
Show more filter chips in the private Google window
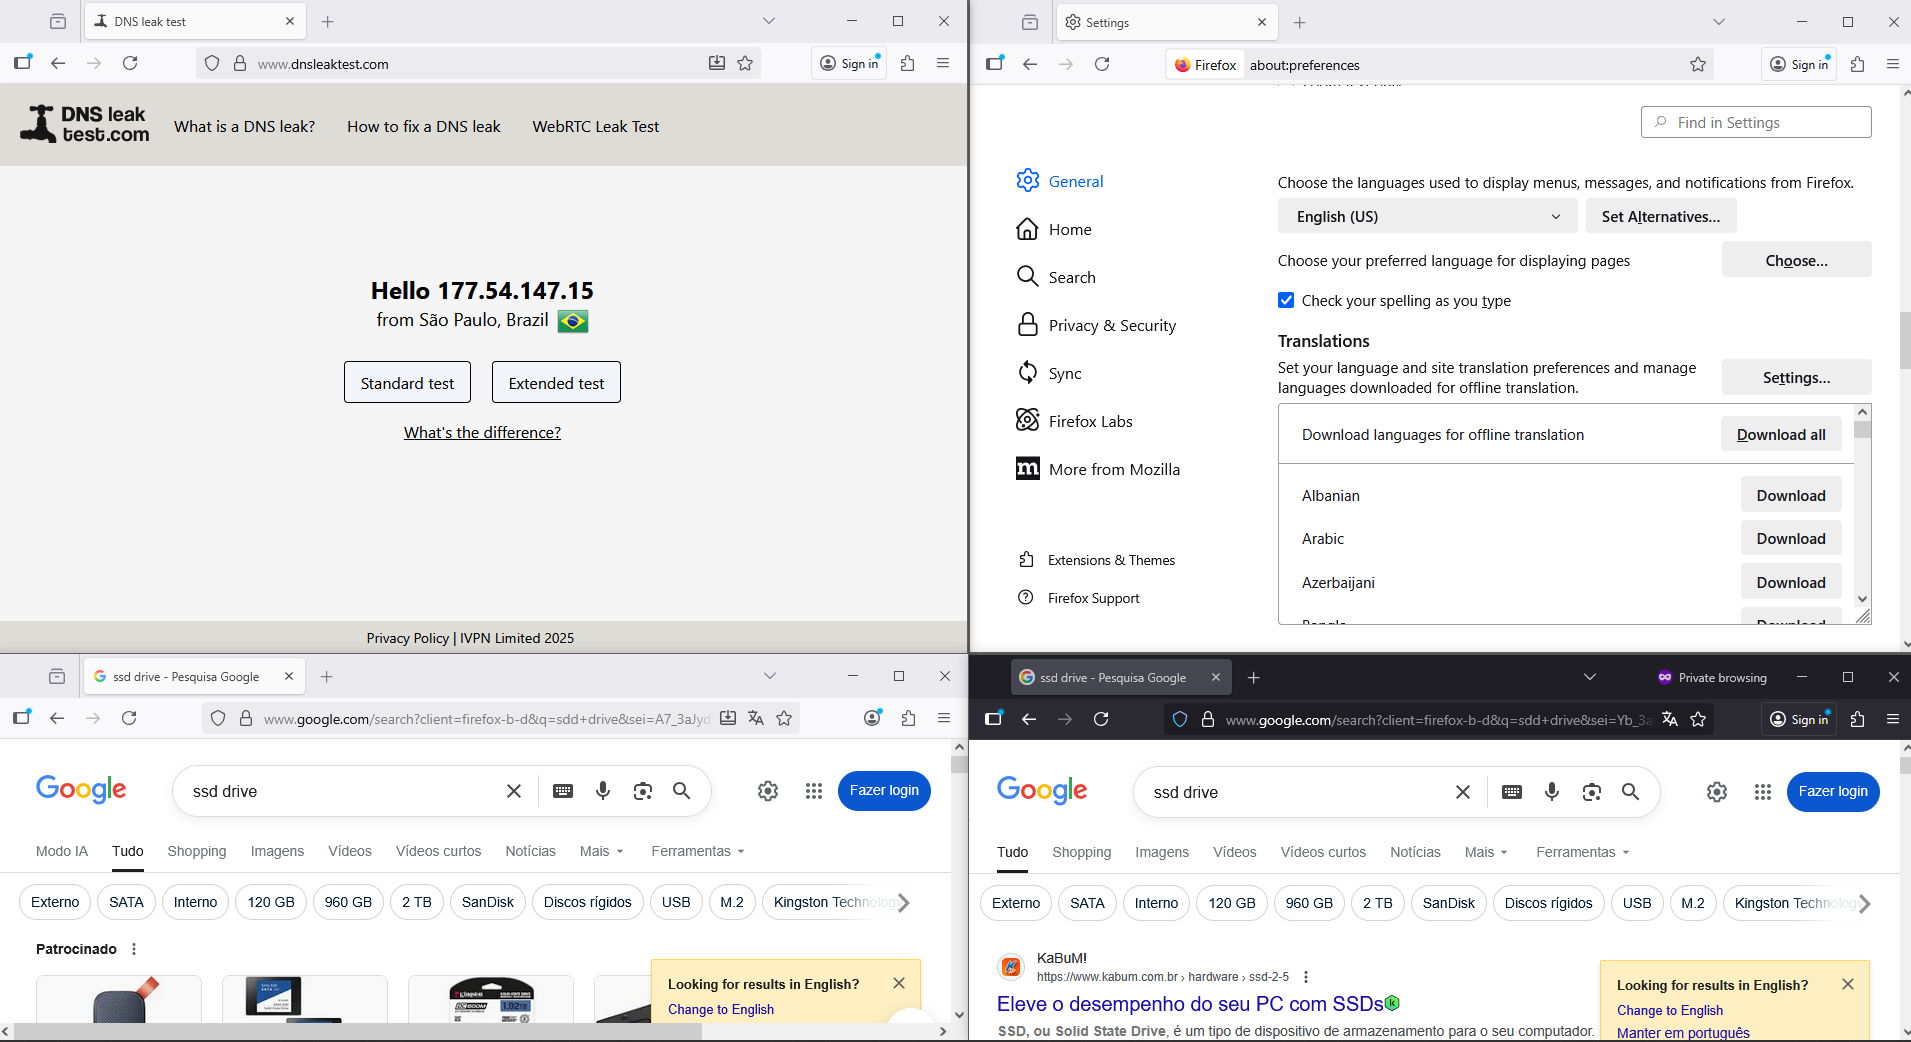[x=1864, y=903]
